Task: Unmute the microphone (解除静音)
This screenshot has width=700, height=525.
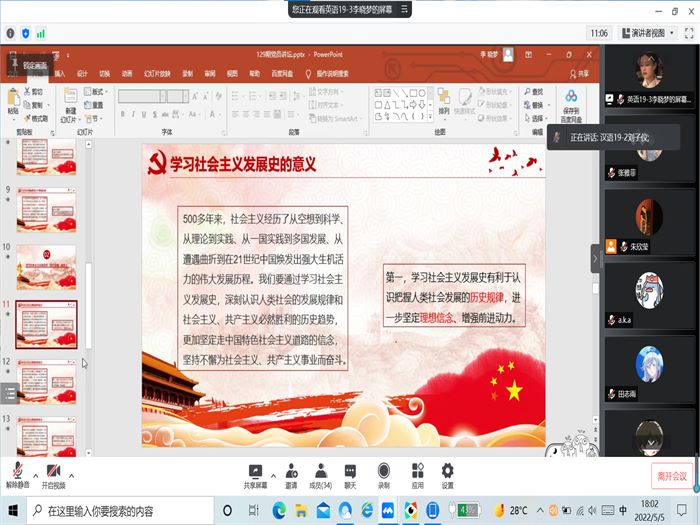Action: [17, 474]
